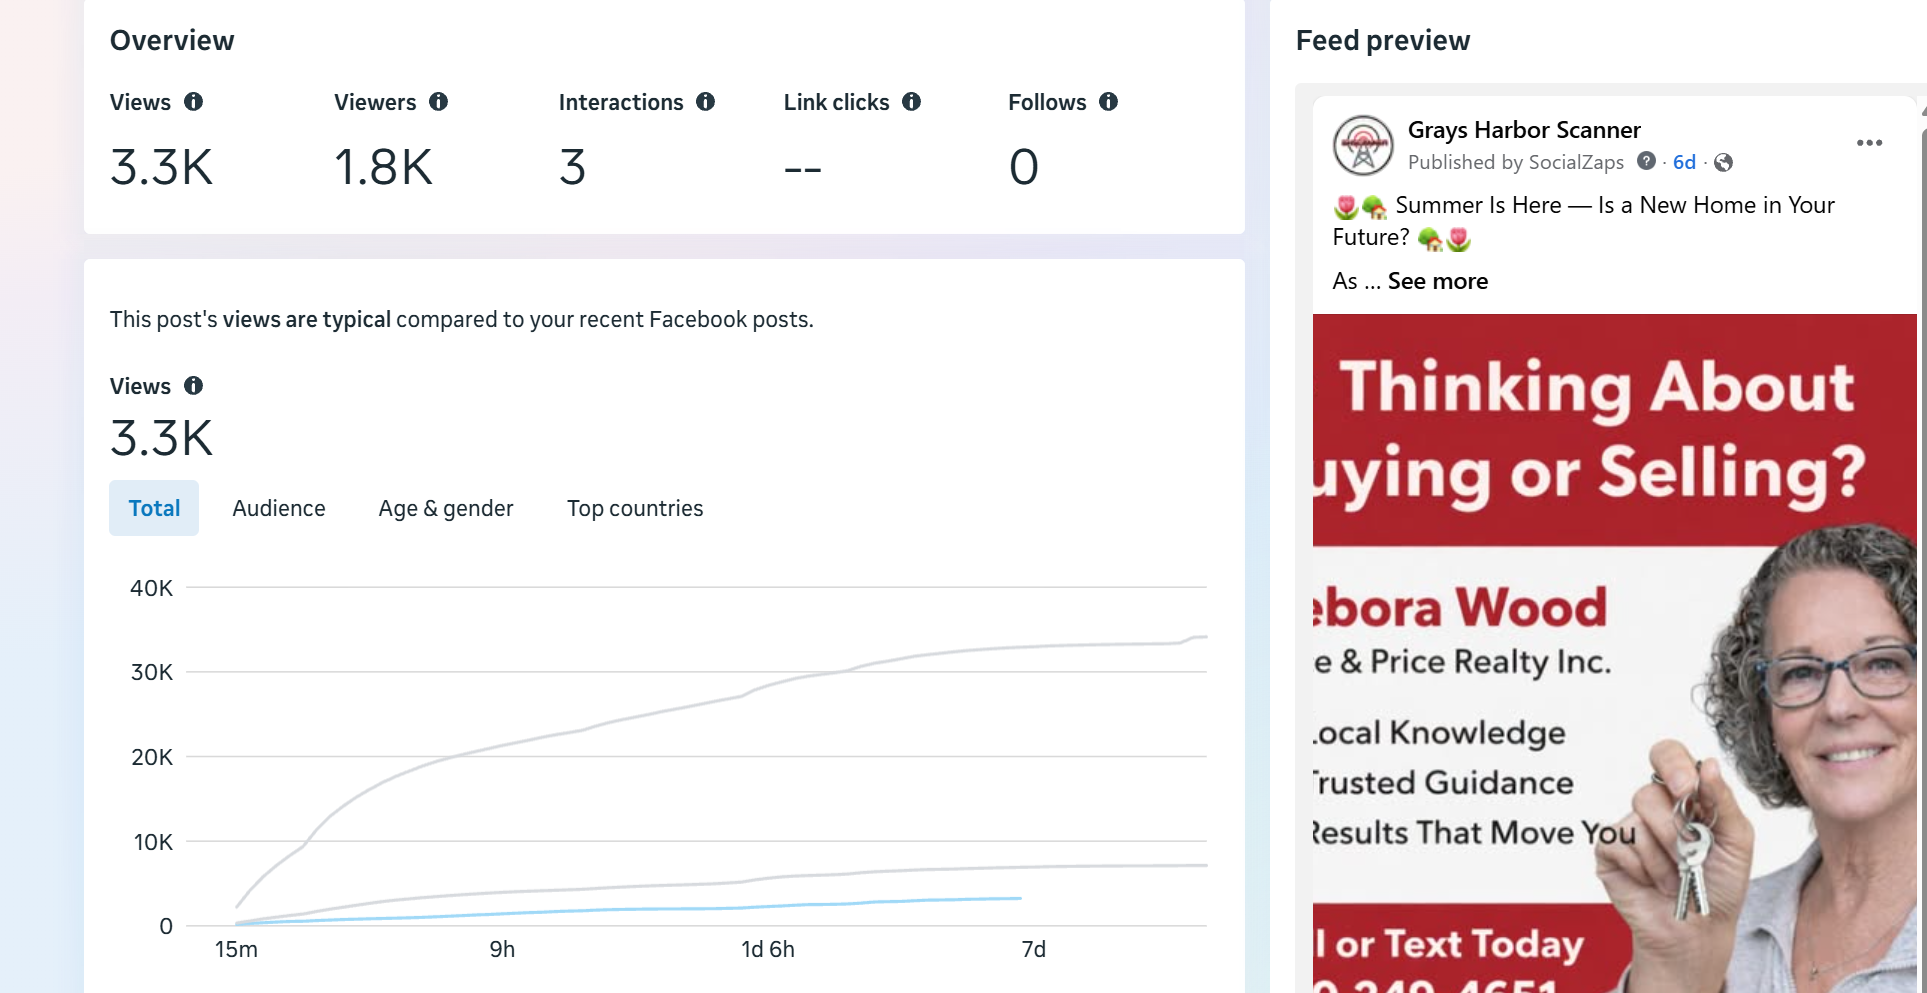1927x993 pixels.
Task: Click the 10K label on the chart axis
Action: coord(153,842)
